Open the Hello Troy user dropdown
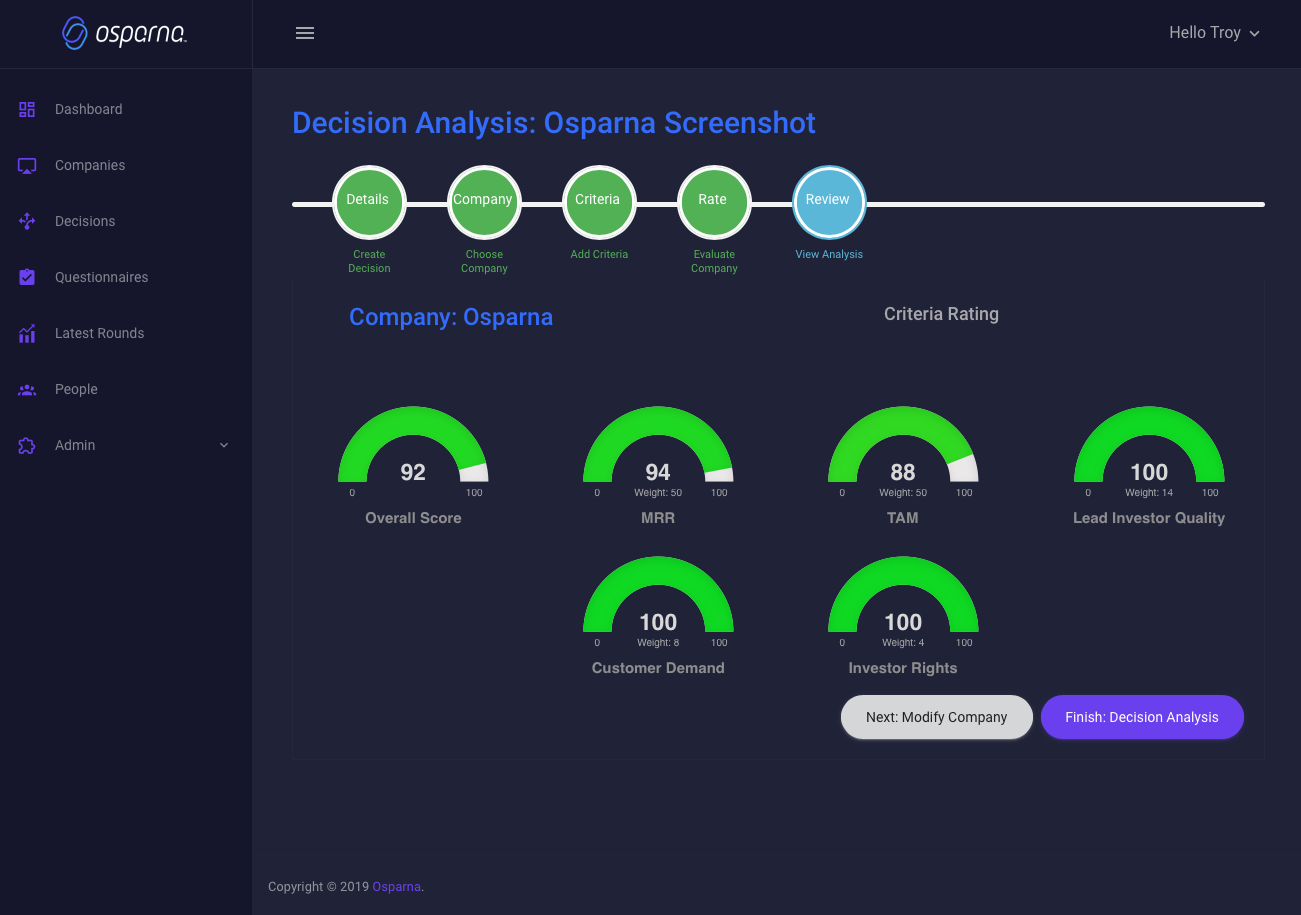This screenshot has width=1301, height=915. coord(1214,33)
